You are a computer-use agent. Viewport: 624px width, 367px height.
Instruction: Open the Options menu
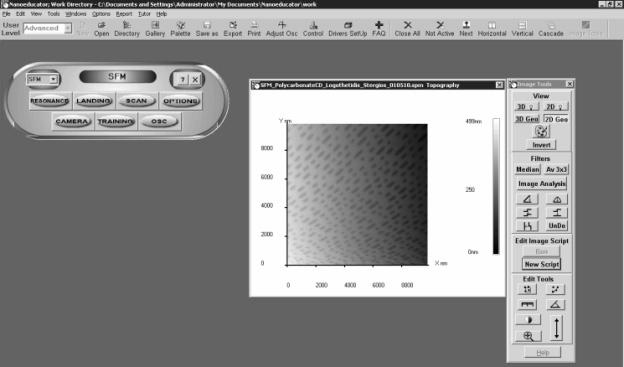point(101,14)
